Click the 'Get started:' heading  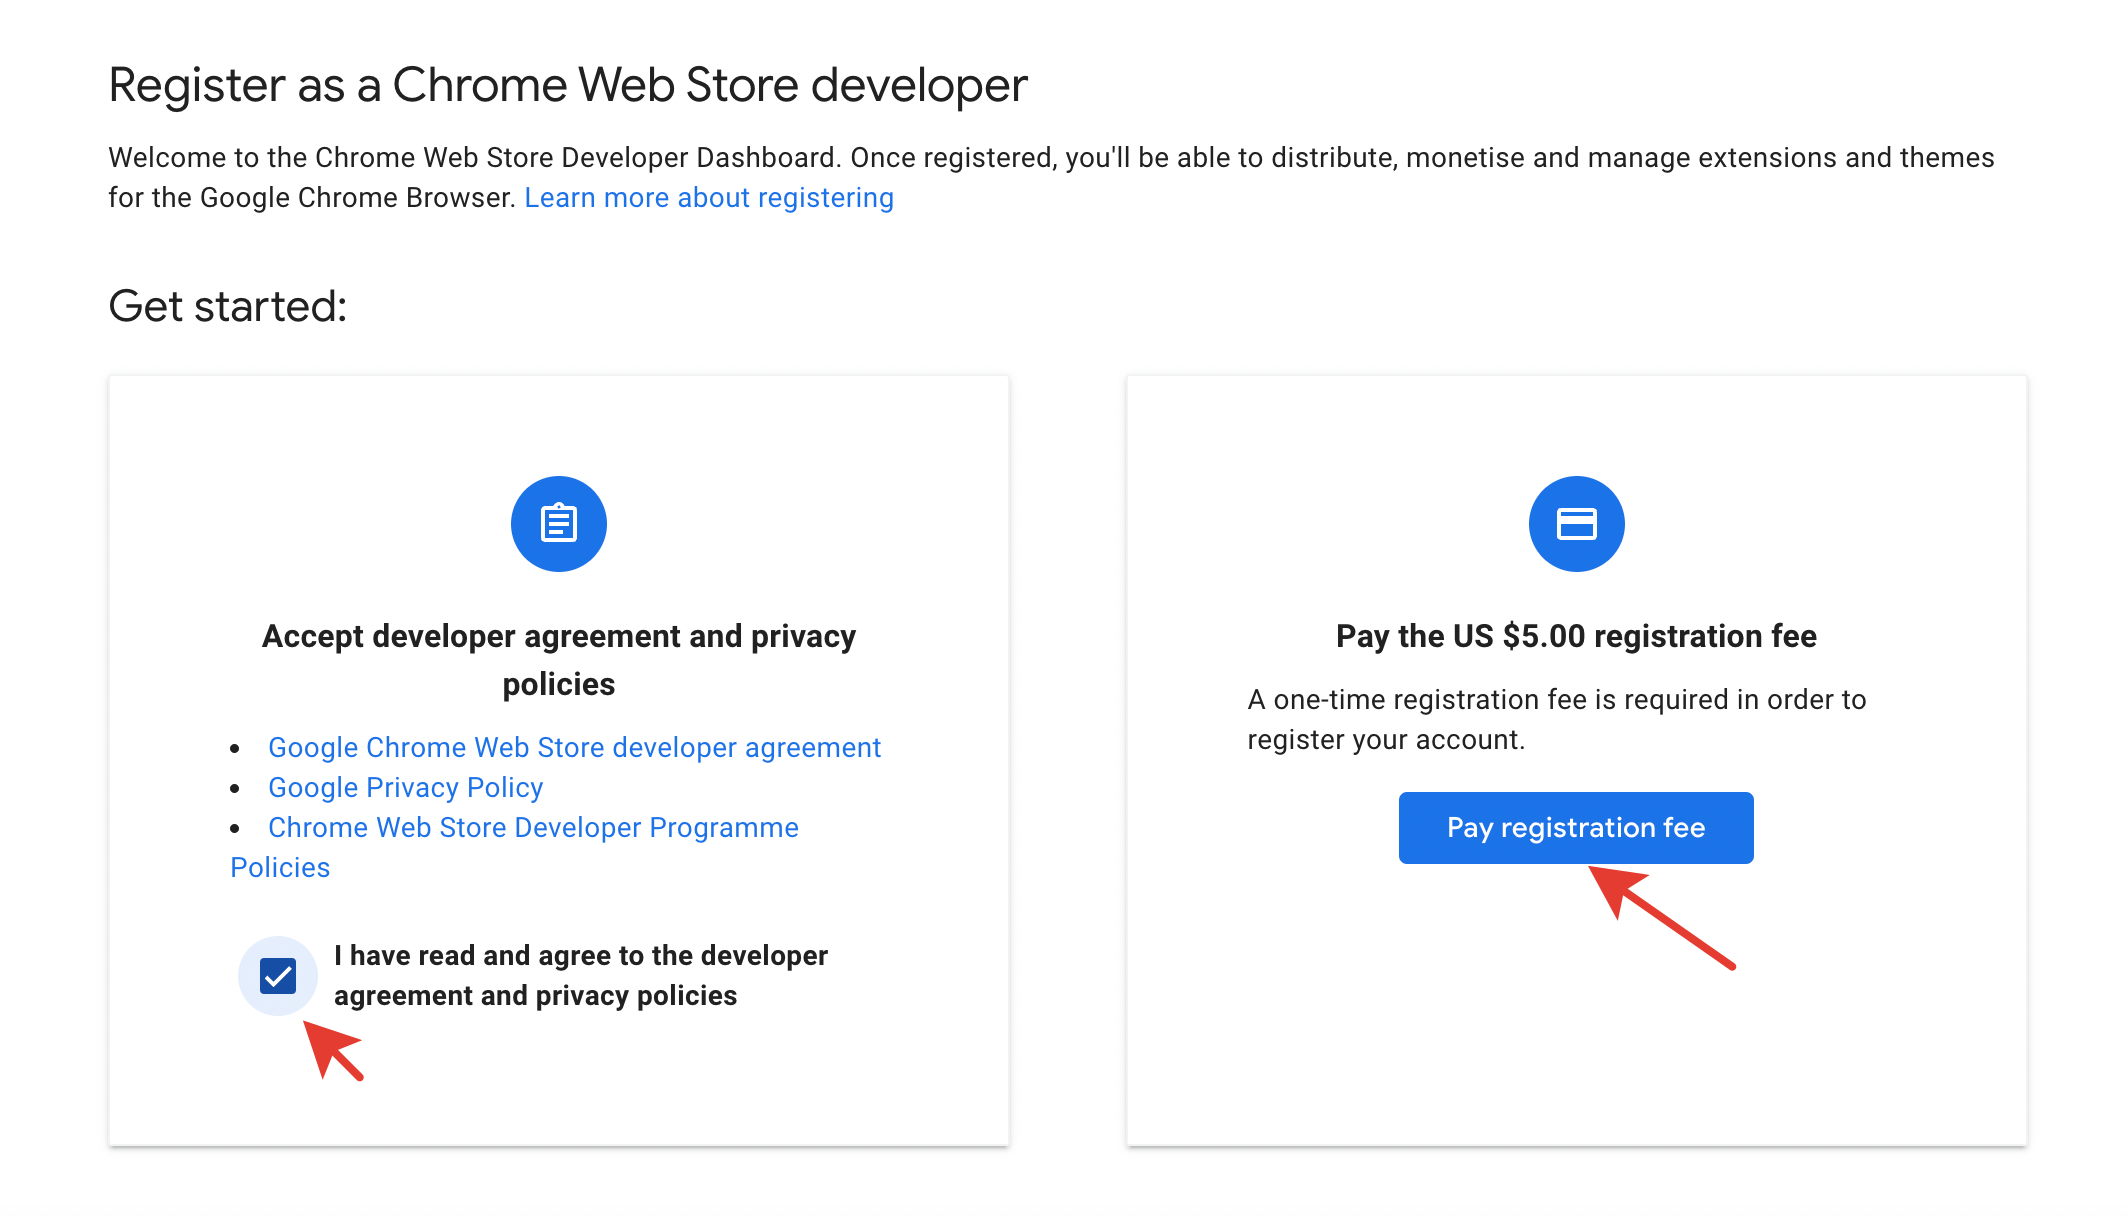[x=227, y=306]
